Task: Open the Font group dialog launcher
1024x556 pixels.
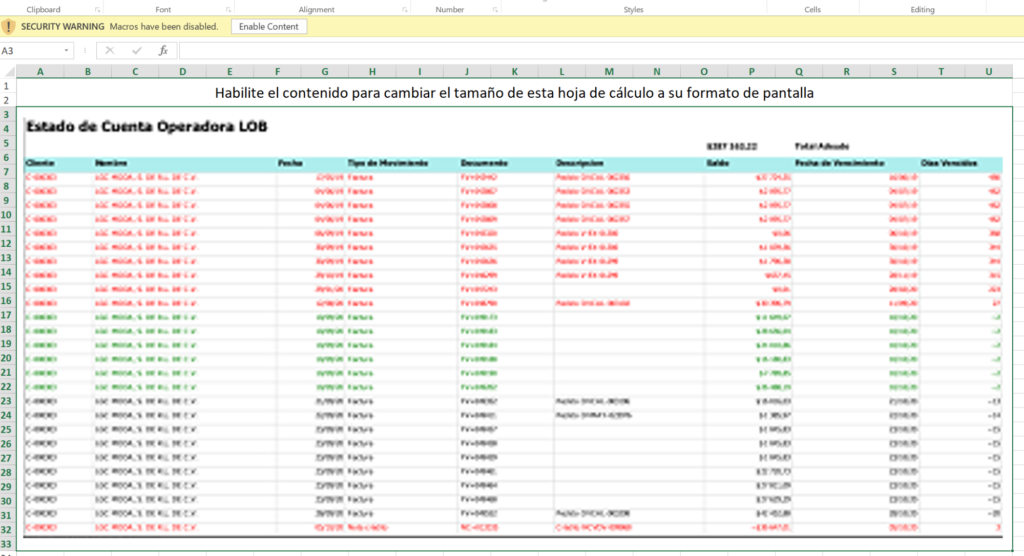Action: point(228,10)
